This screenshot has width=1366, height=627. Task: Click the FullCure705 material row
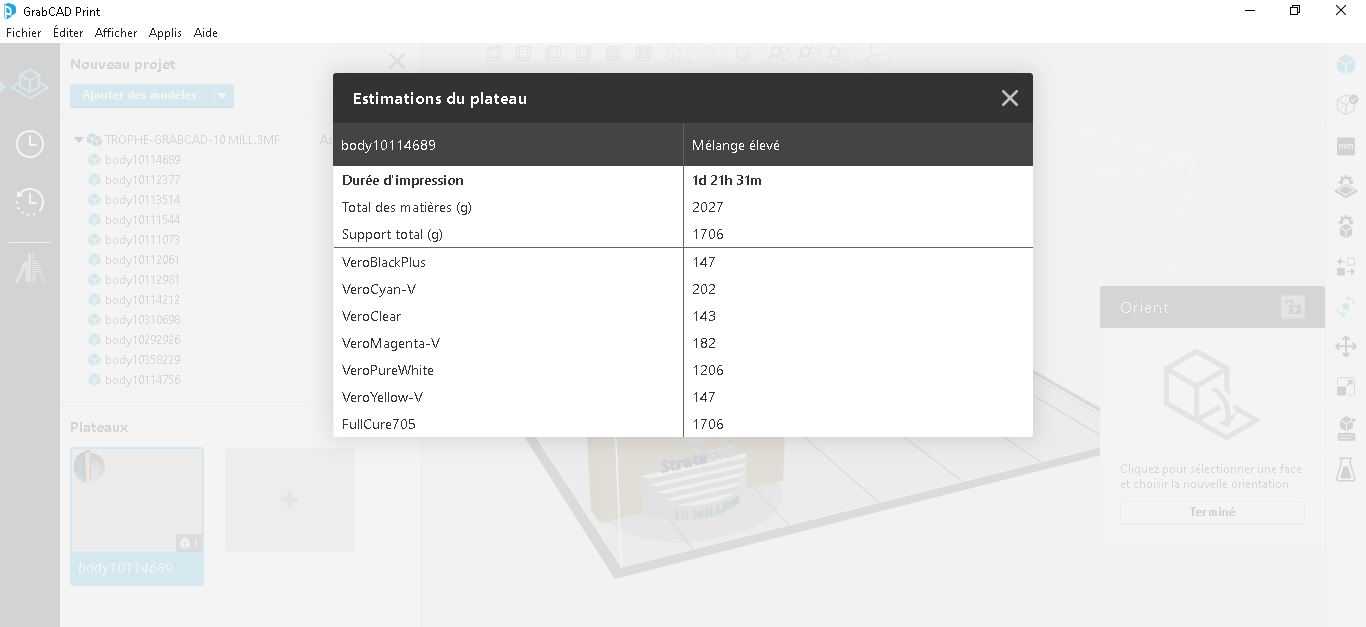click(x=683, y=424)
